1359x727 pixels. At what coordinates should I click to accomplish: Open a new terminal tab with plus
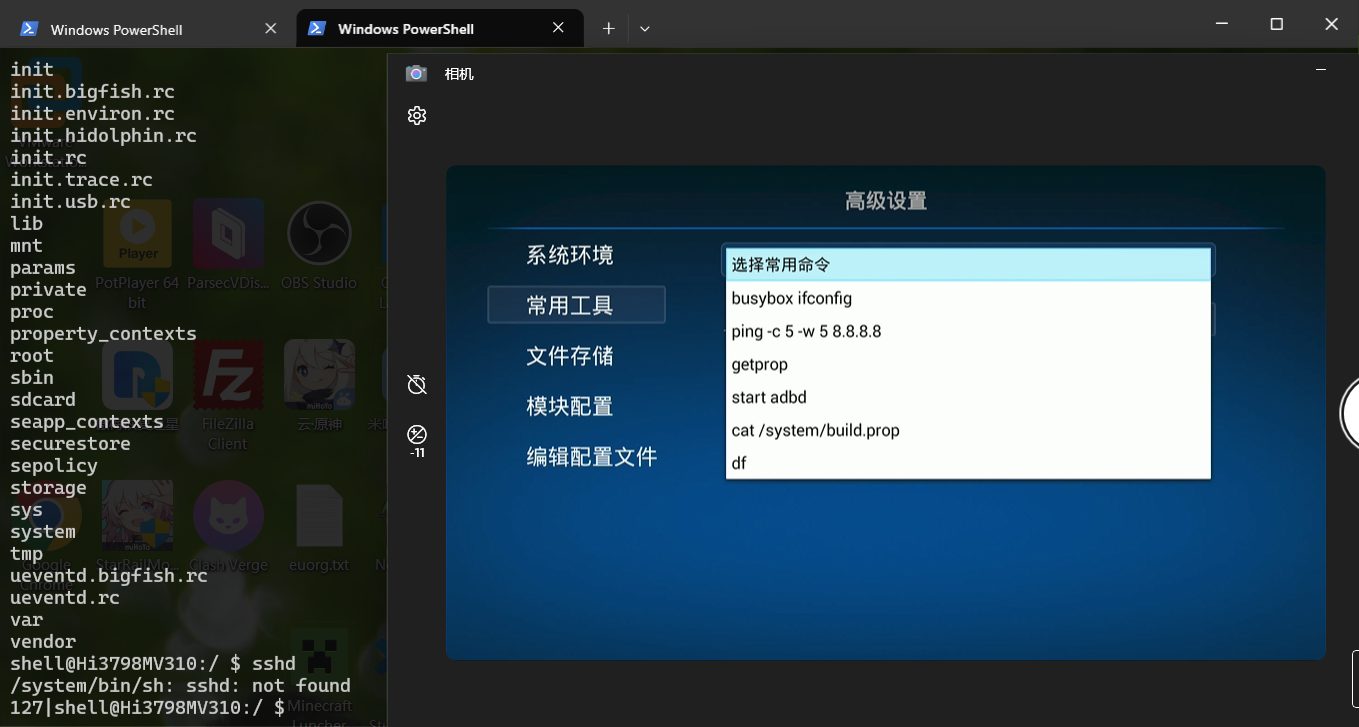[608, 29]
